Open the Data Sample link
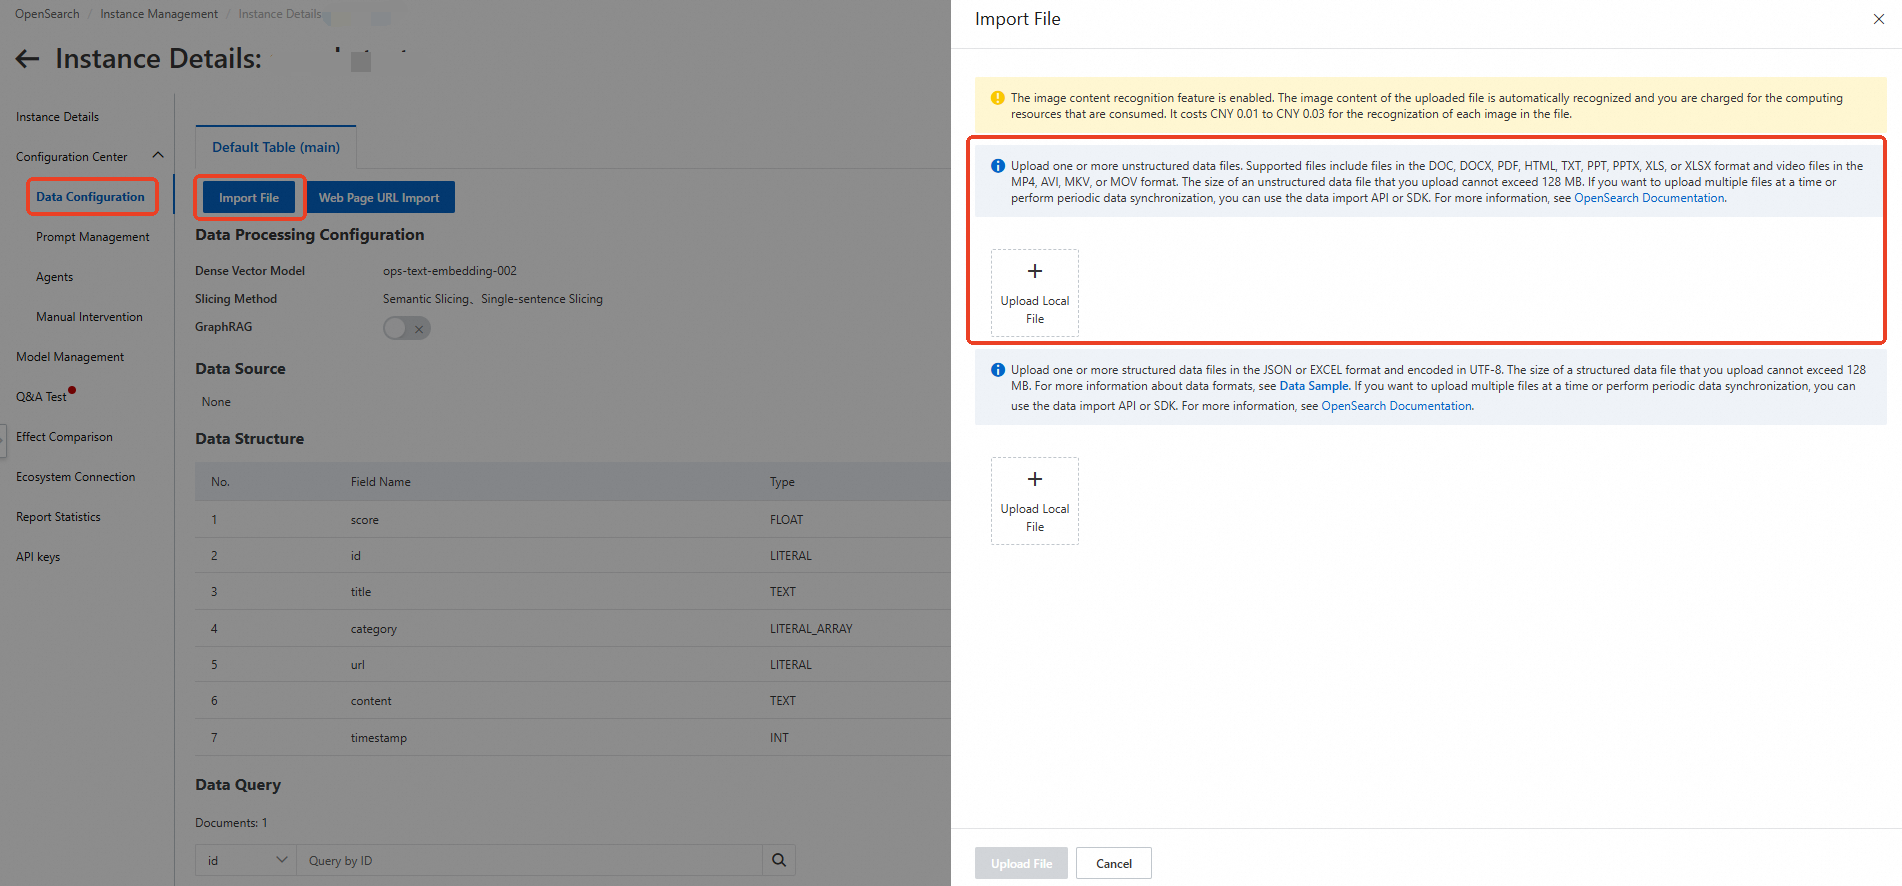Image resolution: width=1902 pixels, height=886 pixels. click(x=1314, y=386)
